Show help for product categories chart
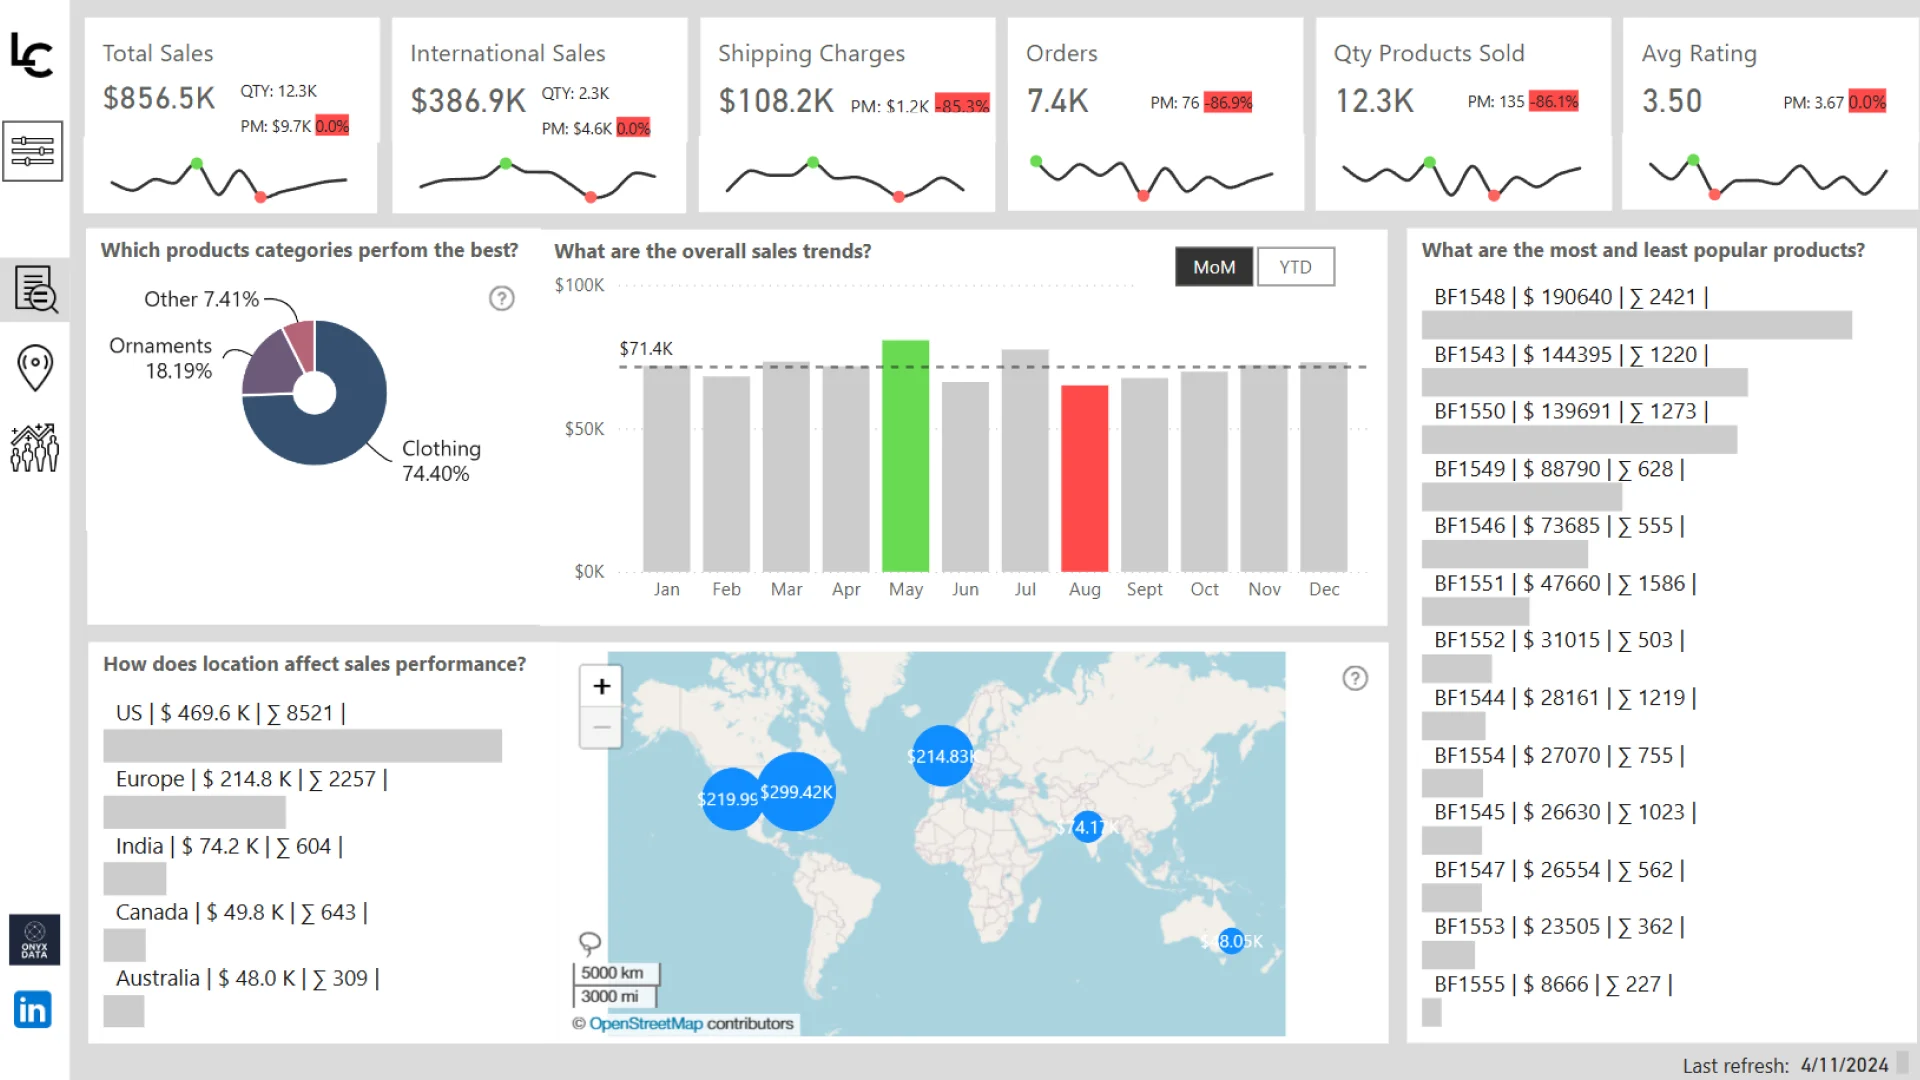This screenshot has width=1920, height=1080. [502, 298]
